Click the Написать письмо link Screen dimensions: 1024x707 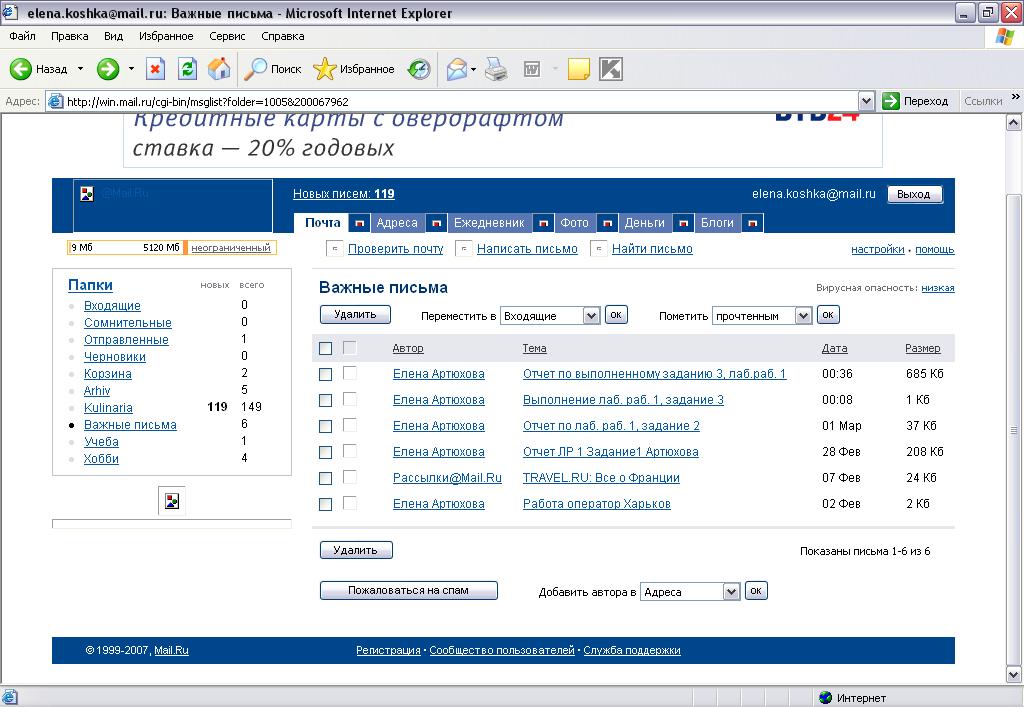click(527, 249)
